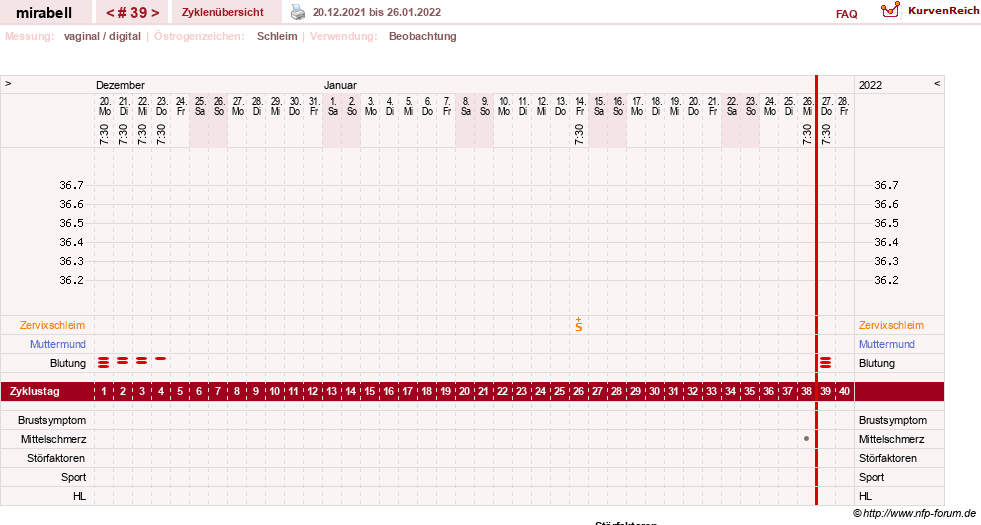Click the date header 20. Mo
The width and height of the screenshot is (981, 525).
click(x=104, y=106)
